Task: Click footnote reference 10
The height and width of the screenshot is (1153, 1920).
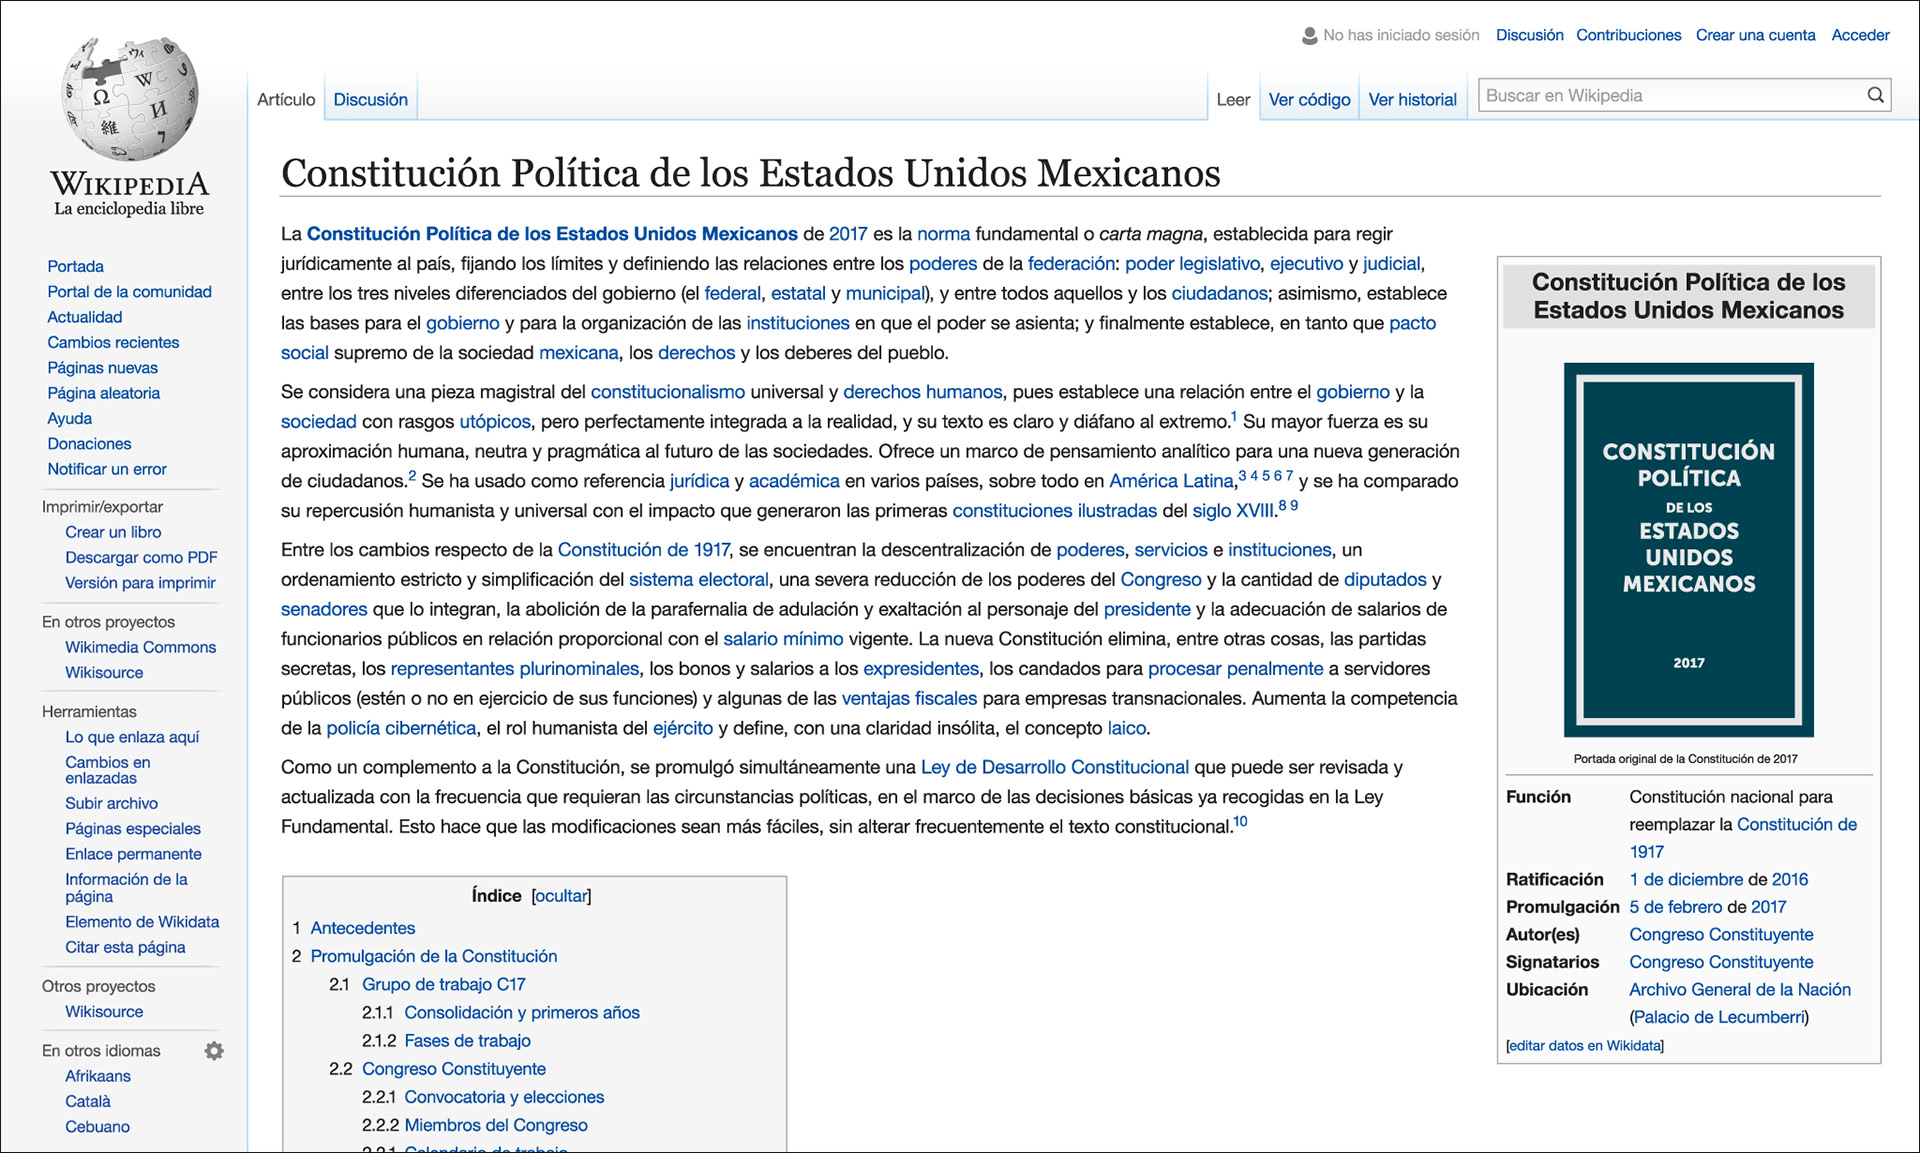Action: (1240, 821)
